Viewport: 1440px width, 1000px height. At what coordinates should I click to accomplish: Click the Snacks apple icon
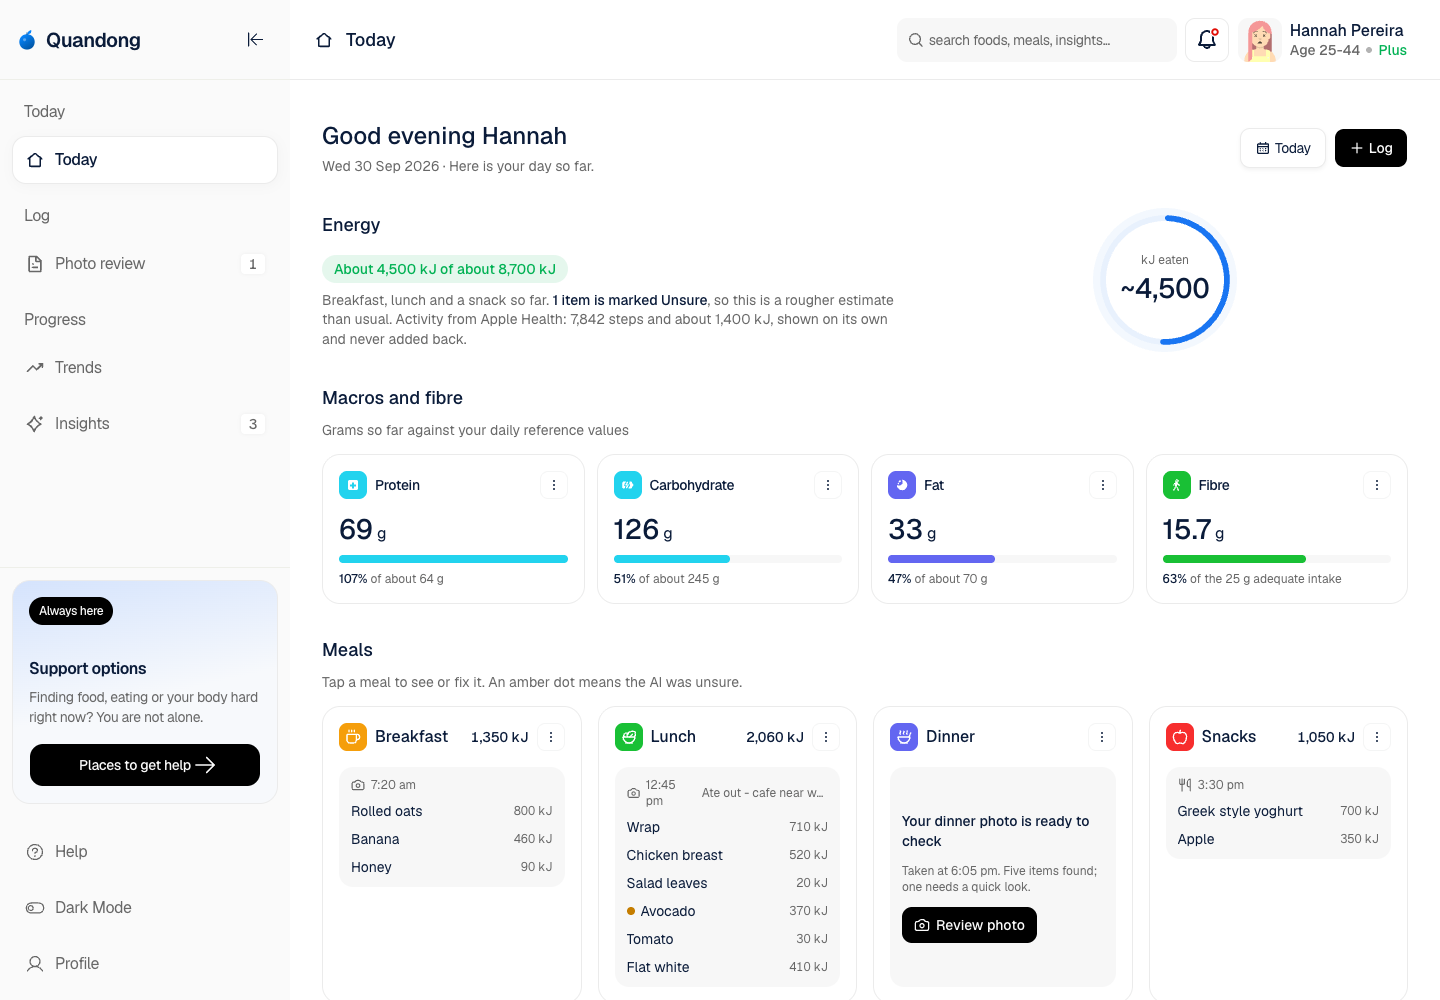click(x=1180, y=737)
